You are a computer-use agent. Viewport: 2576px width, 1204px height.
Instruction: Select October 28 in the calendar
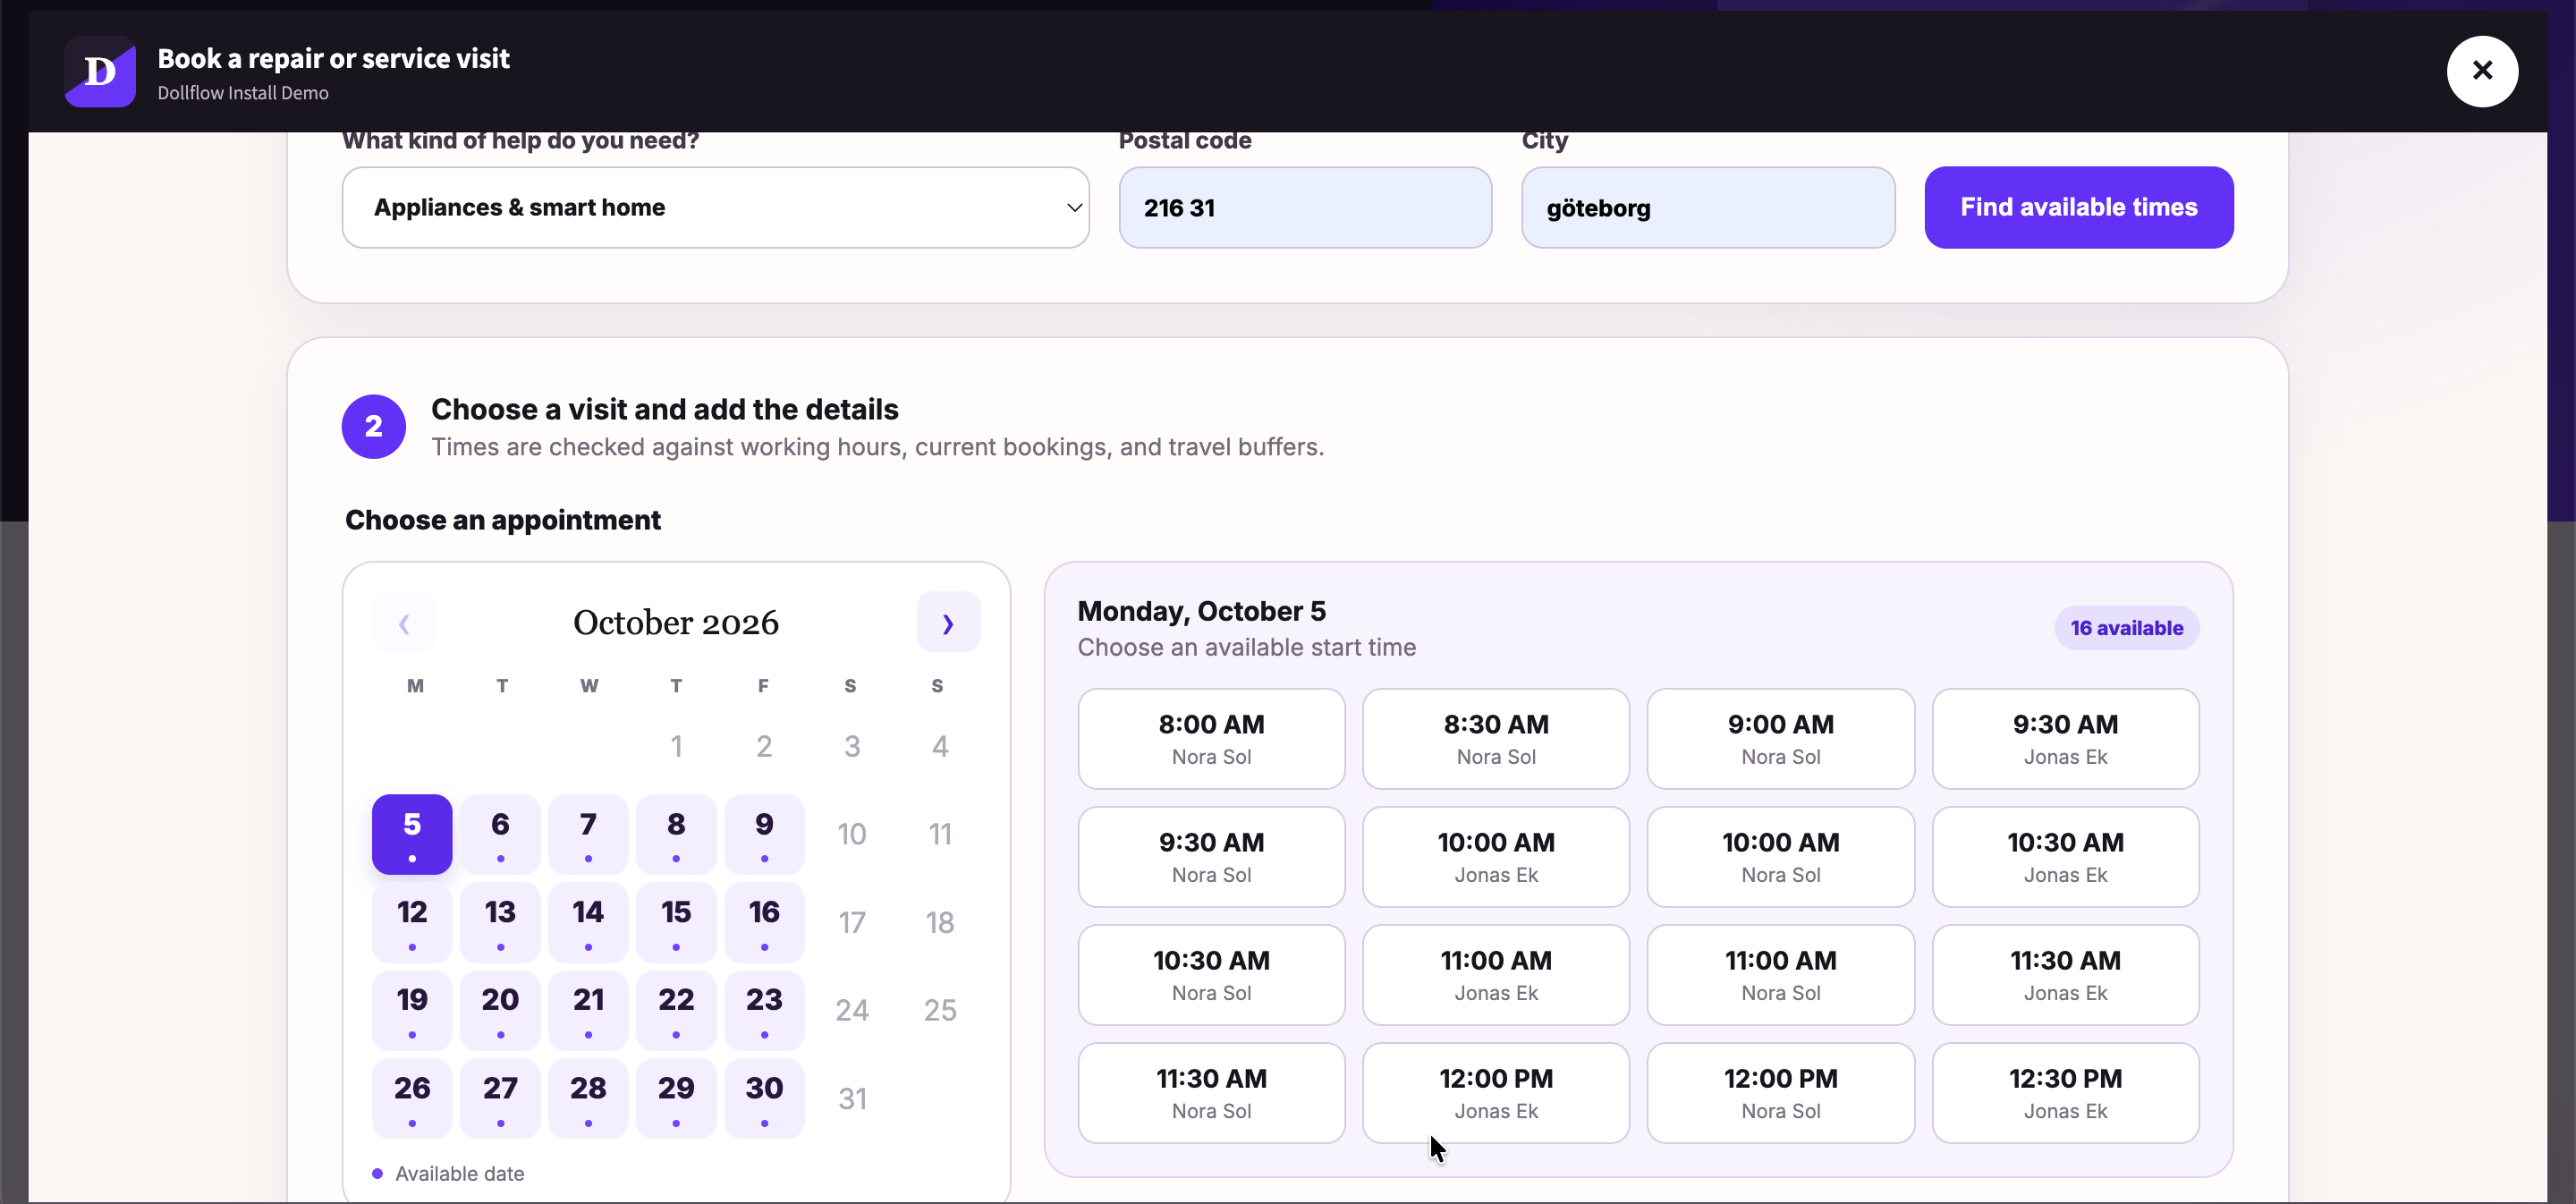pos(588,1098)
